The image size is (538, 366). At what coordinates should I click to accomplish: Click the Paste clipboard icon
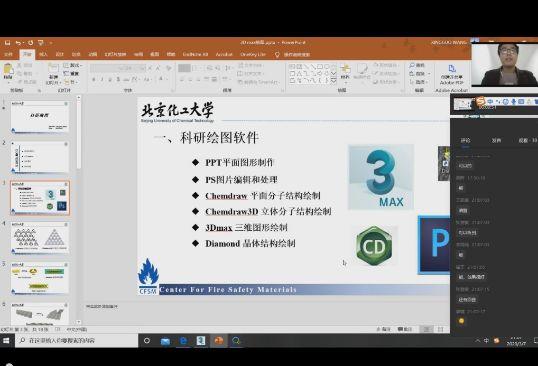coord(8,71)
